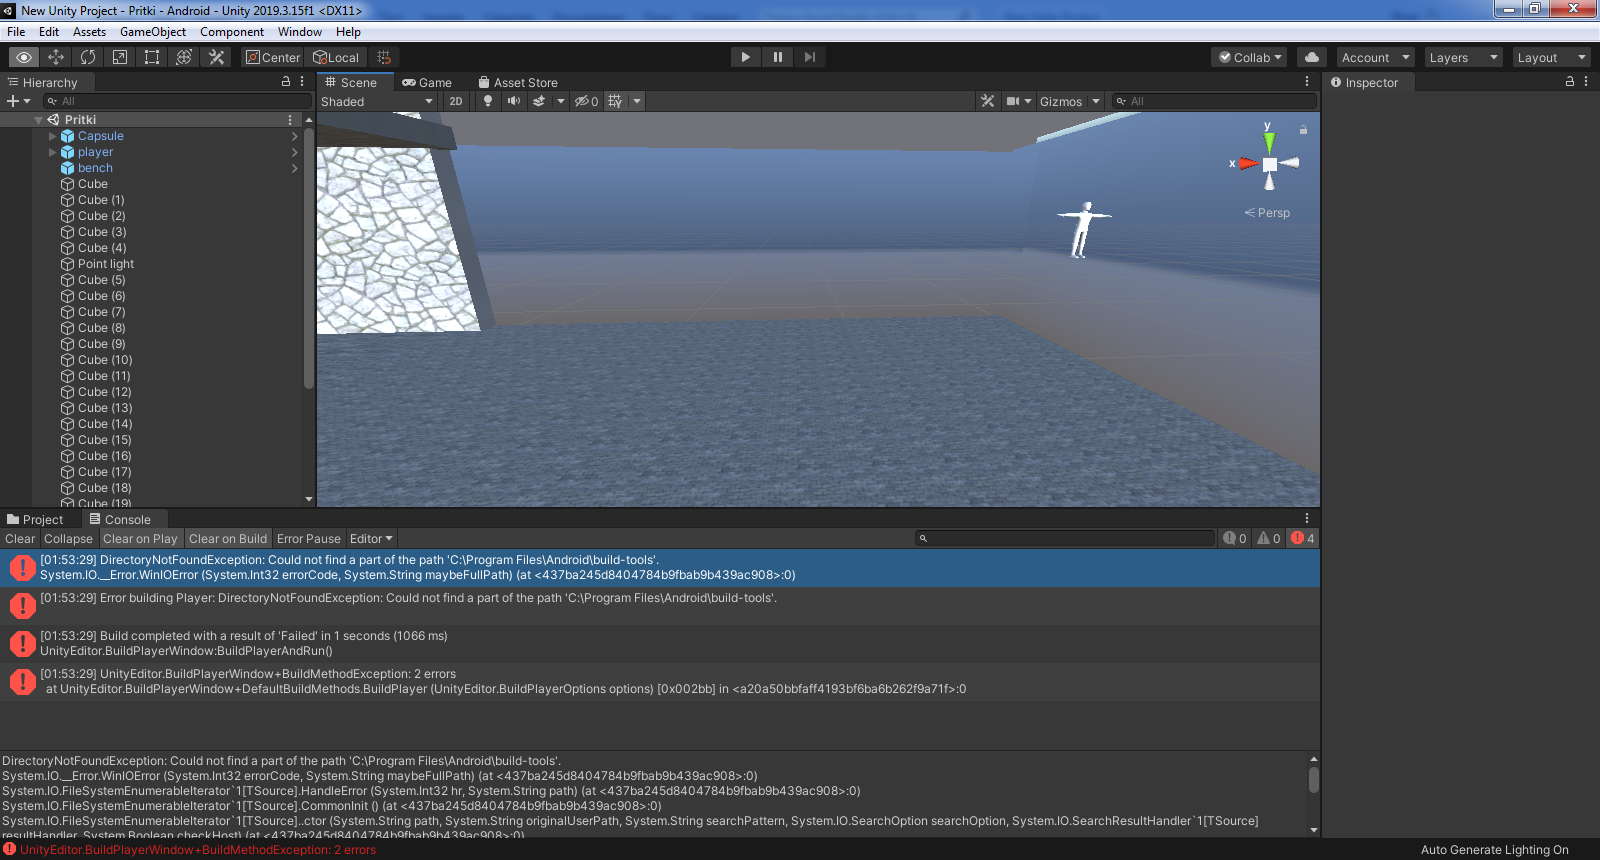Image resolution: width=1600 pixels, height=860 pixels.
Task: Toggle scene audio speaker
Action: click(x=513, y=101)
